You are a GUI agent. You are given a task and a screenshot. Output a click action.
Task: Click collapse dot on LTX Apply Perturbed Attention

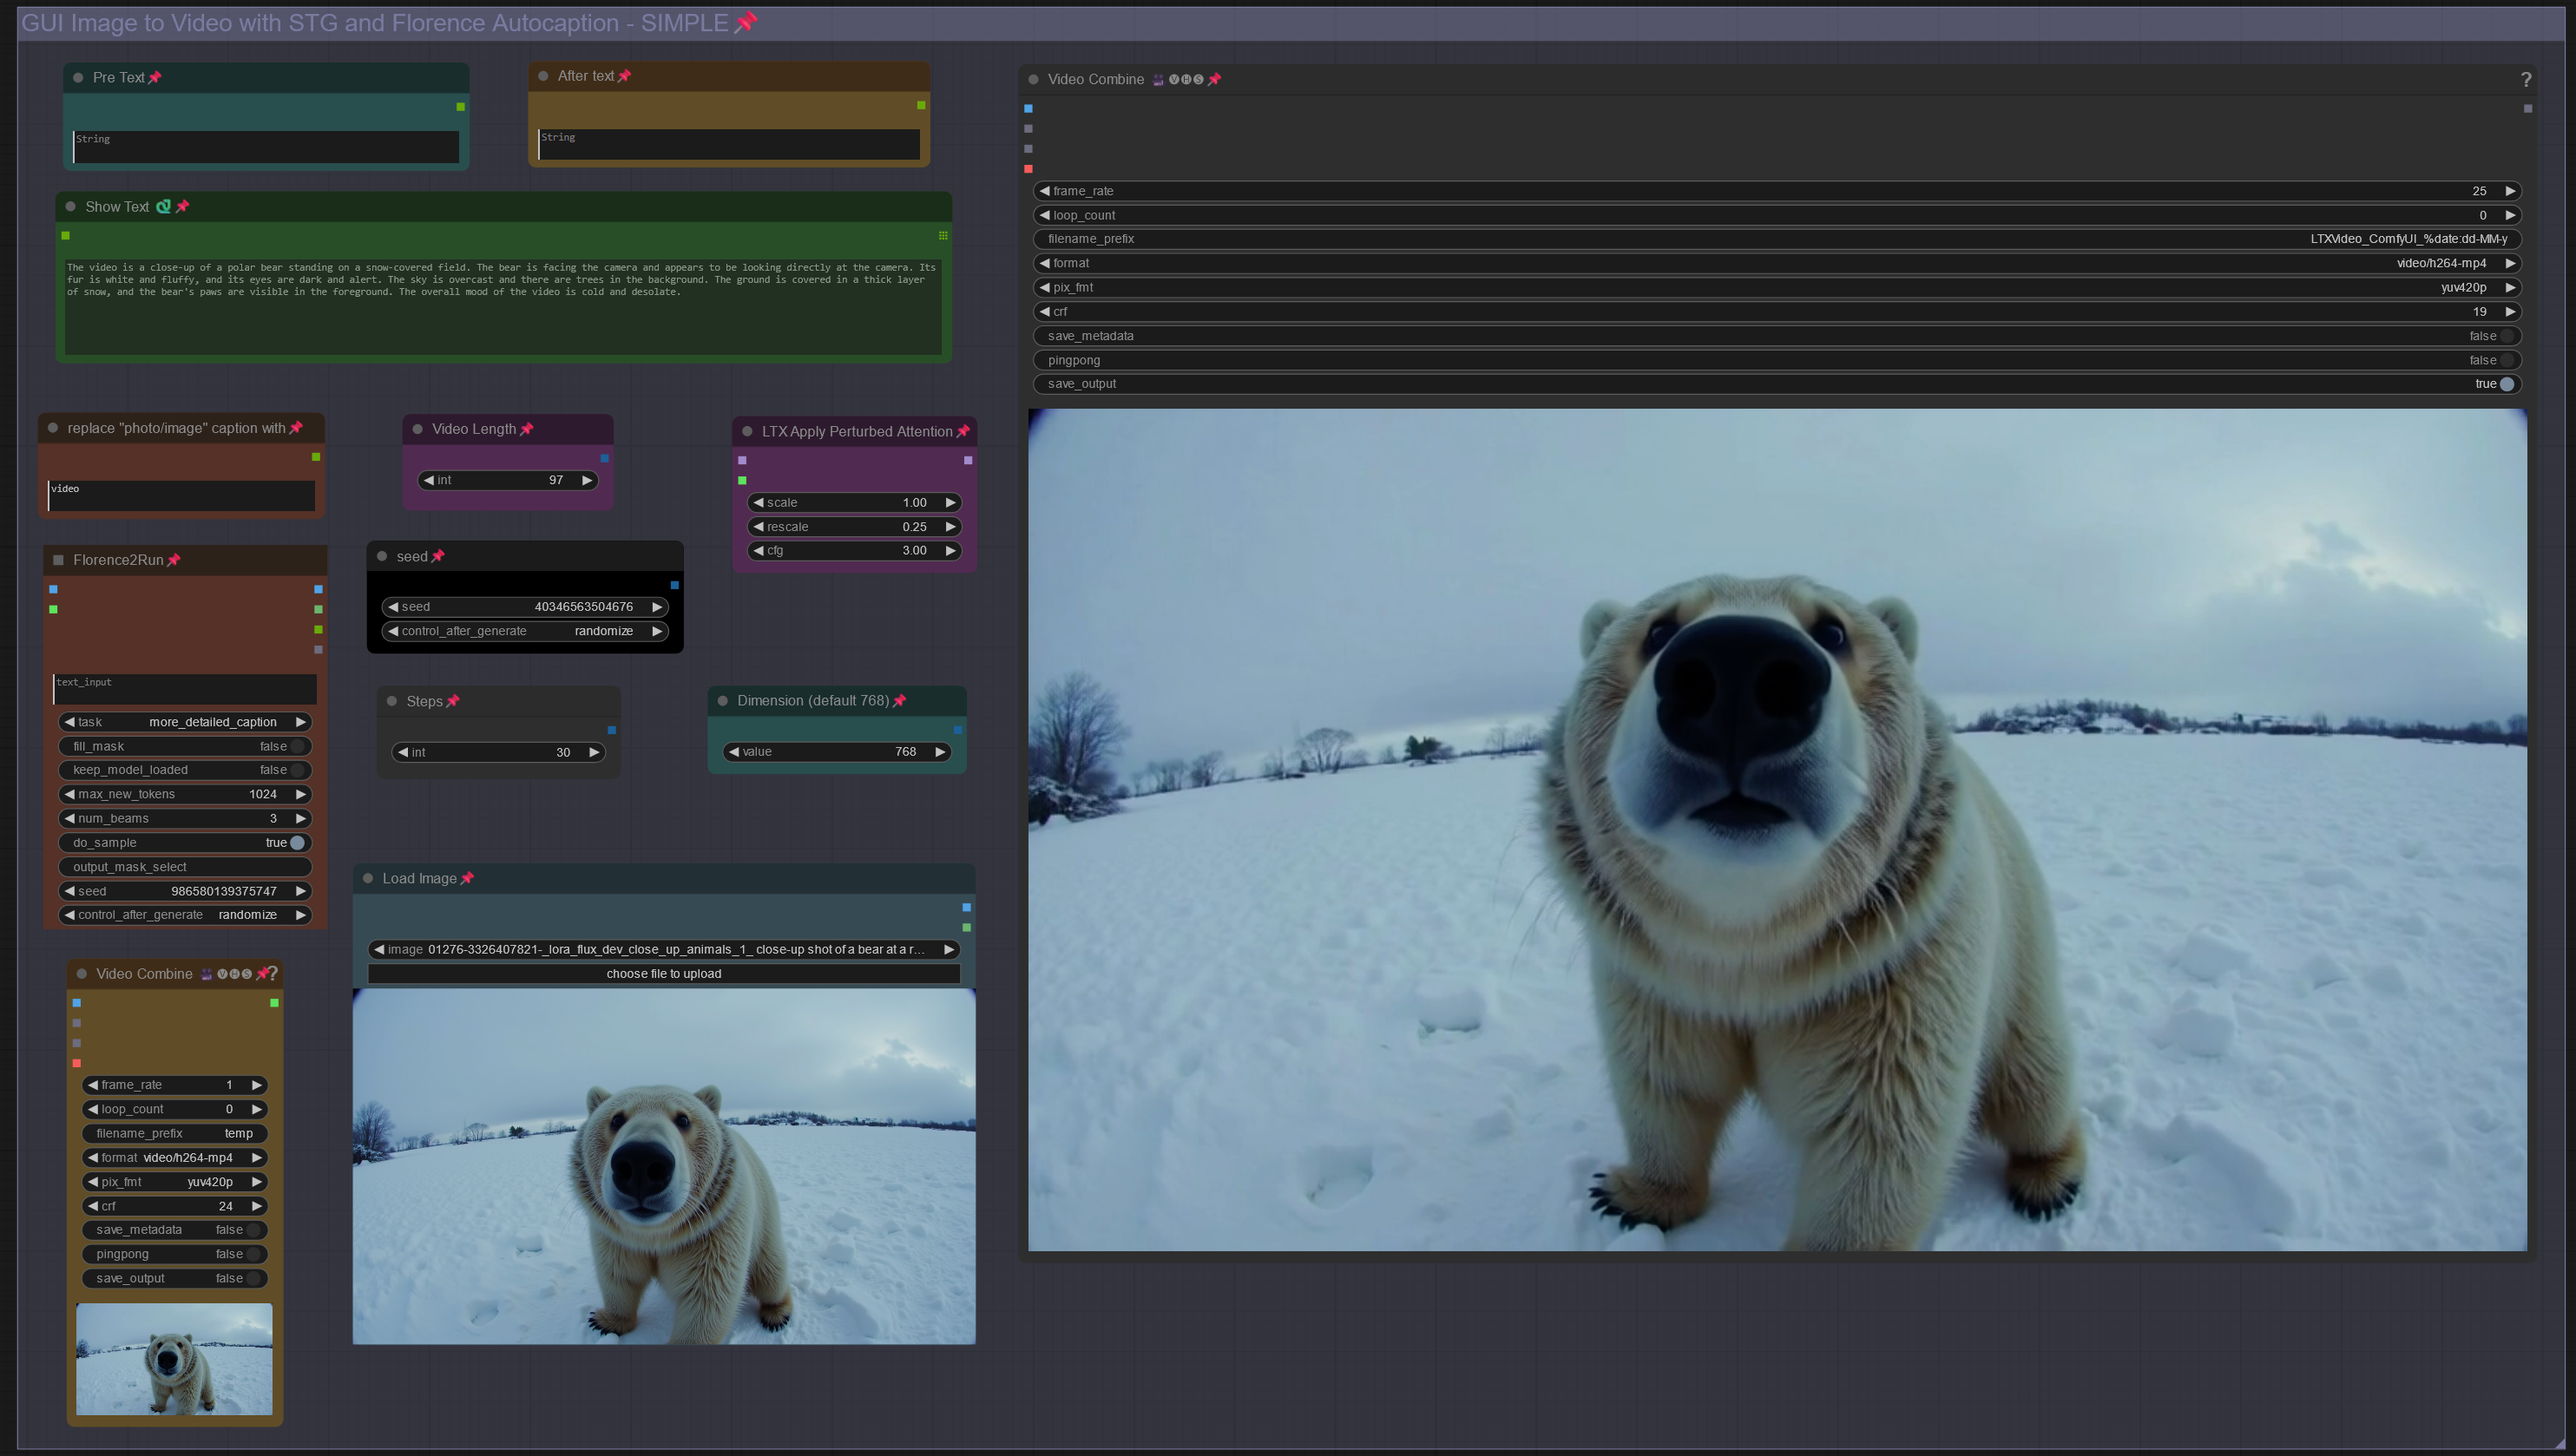746,431
